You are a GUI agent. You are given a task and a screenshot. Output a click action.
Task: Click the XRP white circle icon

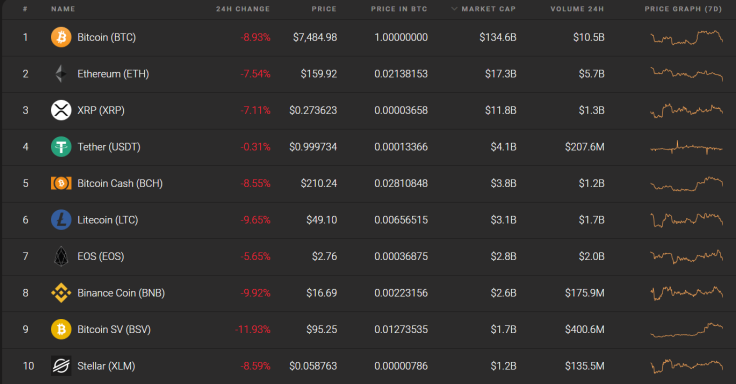click(61, 110)
